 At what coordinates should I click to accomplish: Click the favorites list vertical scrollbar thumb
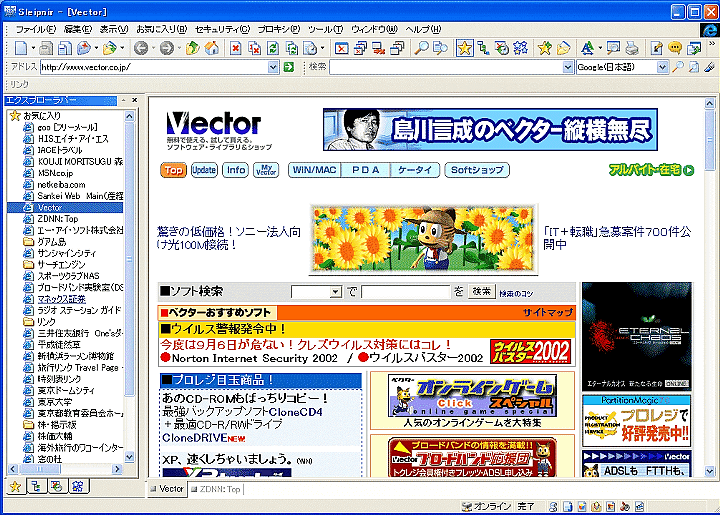pos(129,259)
